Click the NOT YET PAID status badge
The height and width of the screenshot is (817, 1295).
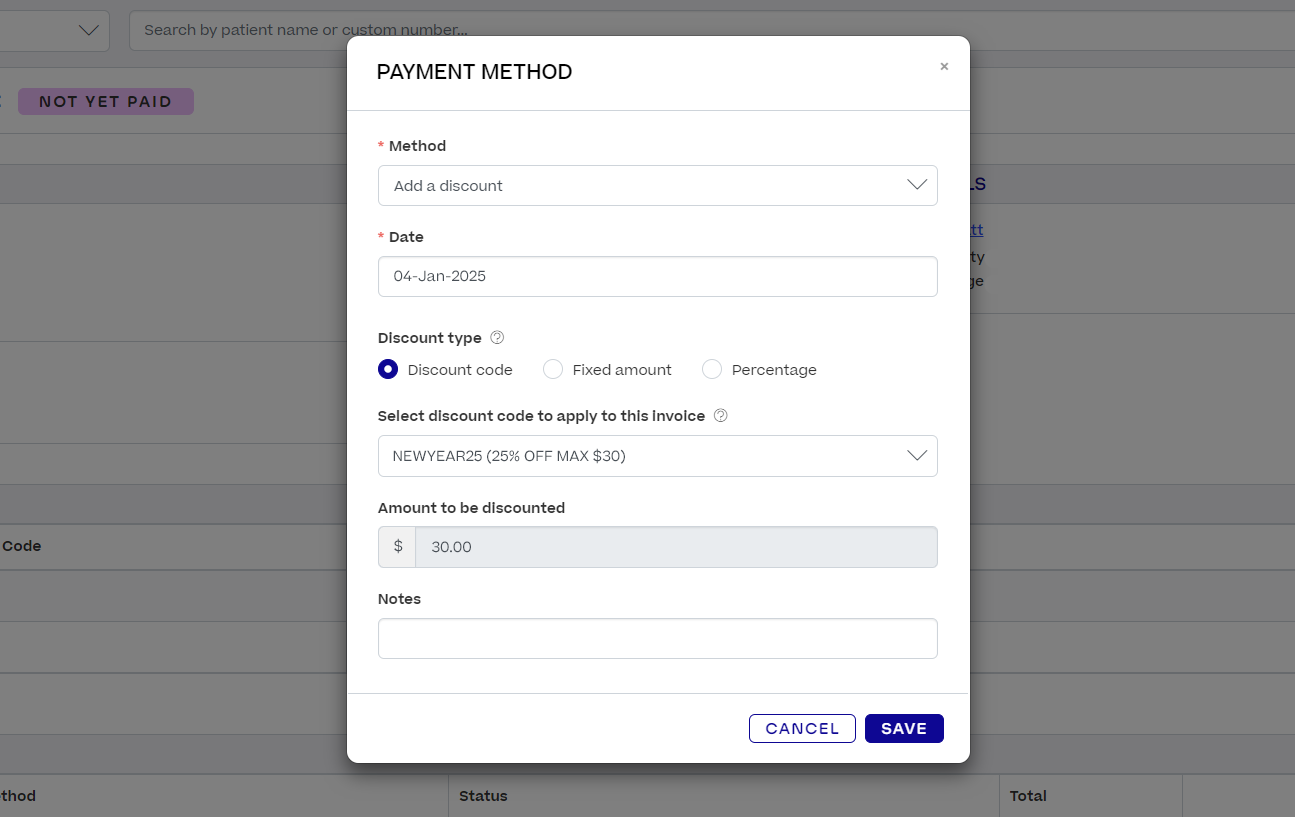coord(105,101)
